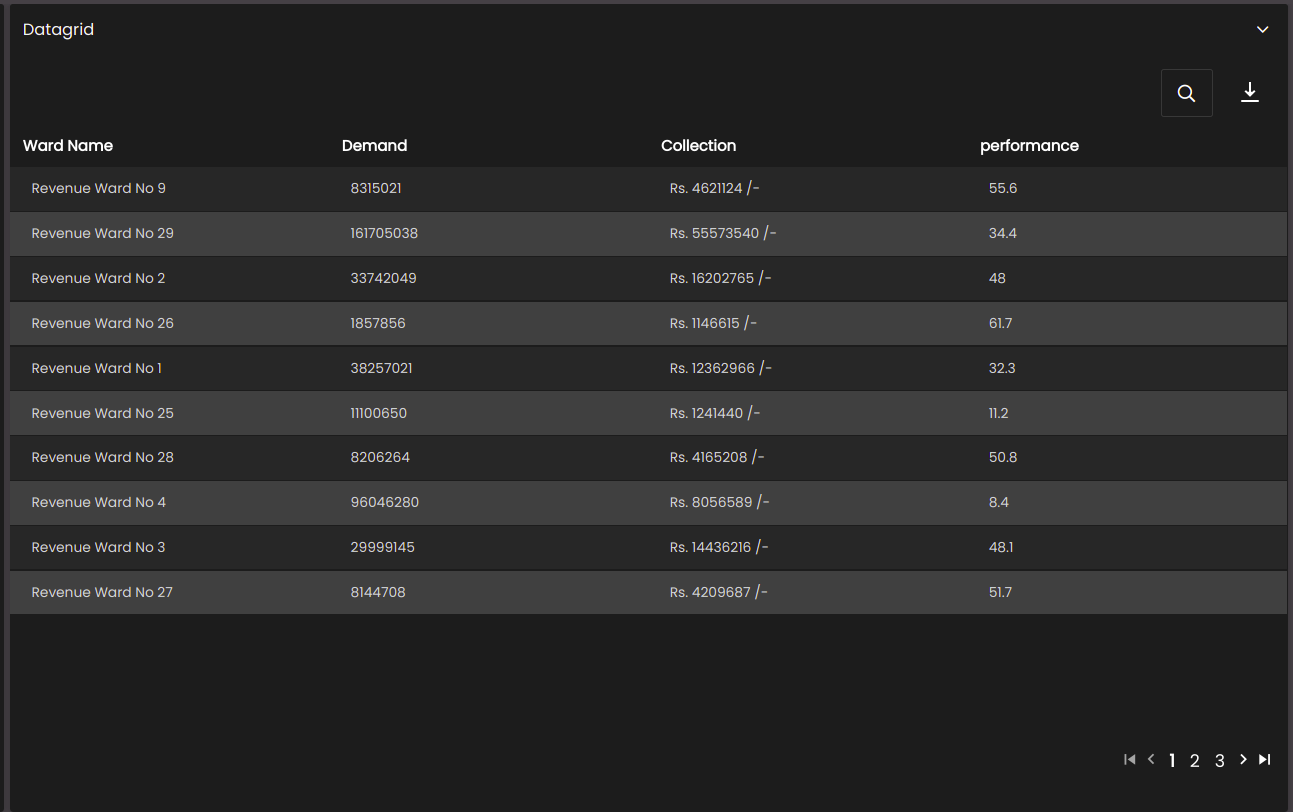Sort by performance column header
This screenshot has width=1293, height=812.
click(x=1029, y=146)
